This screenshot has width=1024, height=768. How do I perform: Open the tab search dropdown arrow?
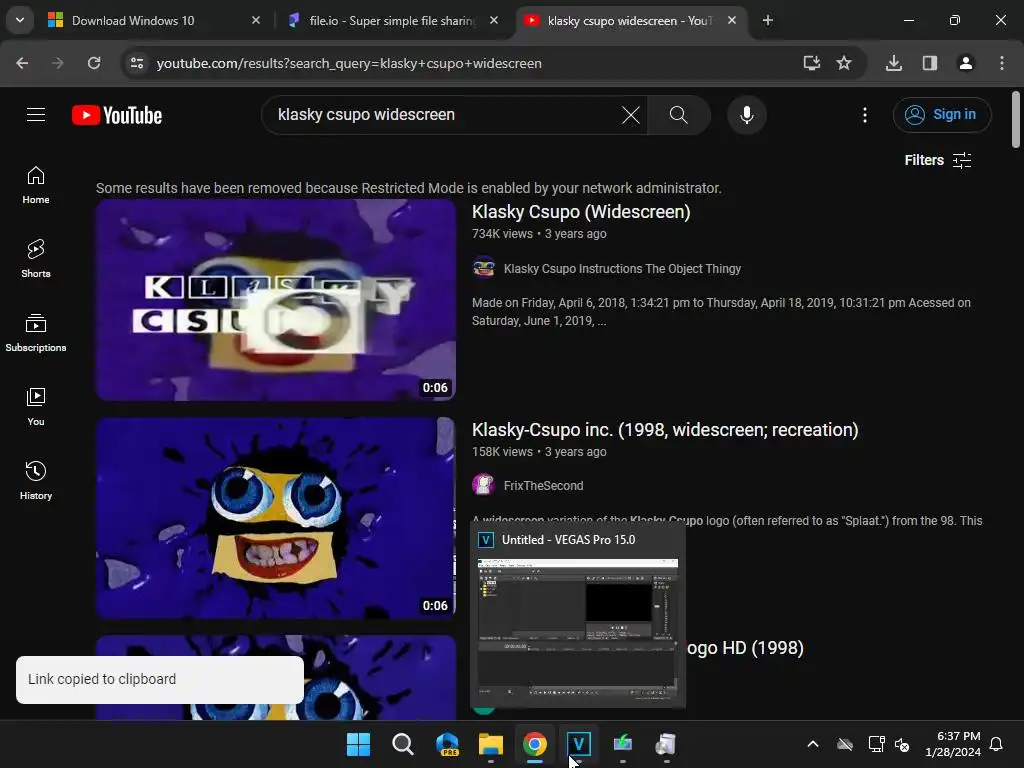pyautogui.click(x=20, y=20)
